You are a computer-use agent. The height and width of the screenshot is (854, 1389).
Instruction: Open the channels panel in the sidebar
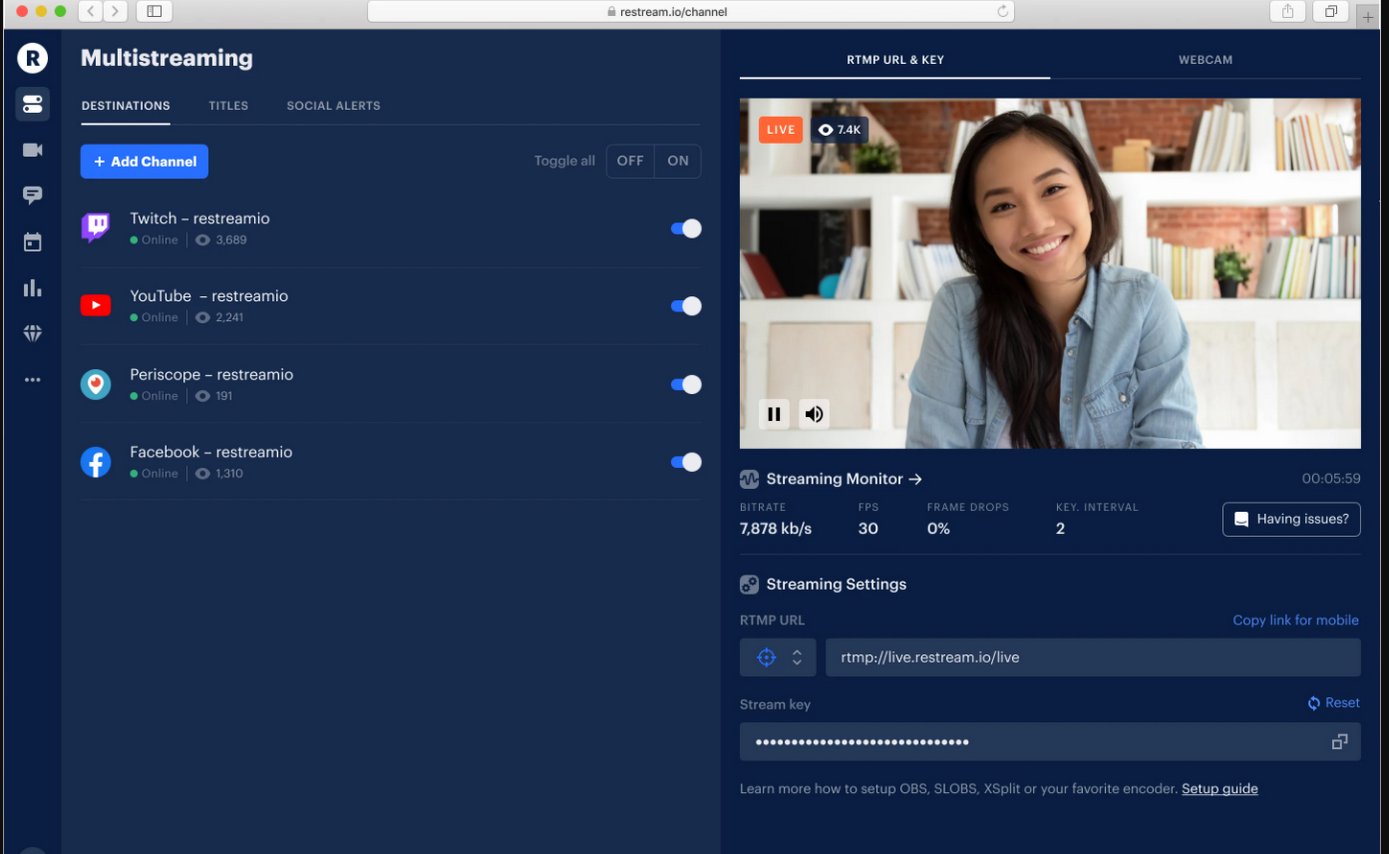coord(32,103)
